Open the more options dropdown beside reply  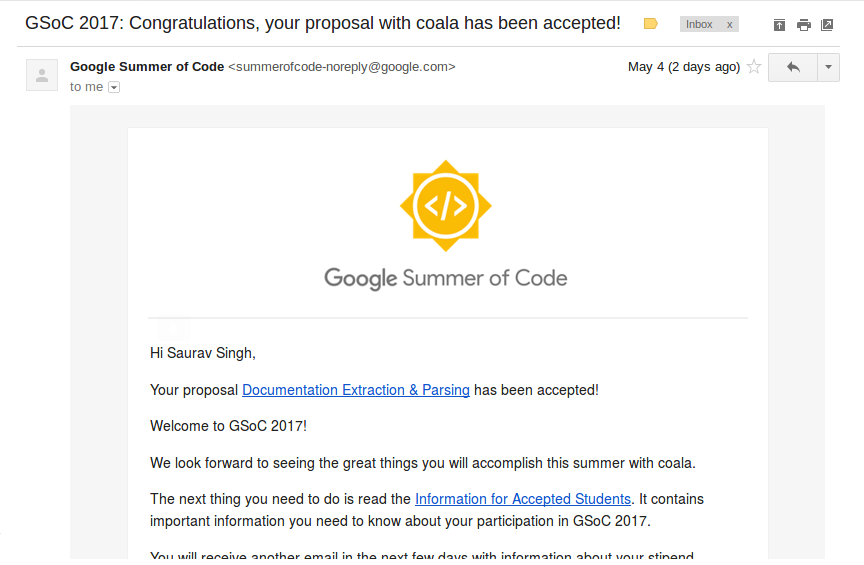click(x=828, y=67)
